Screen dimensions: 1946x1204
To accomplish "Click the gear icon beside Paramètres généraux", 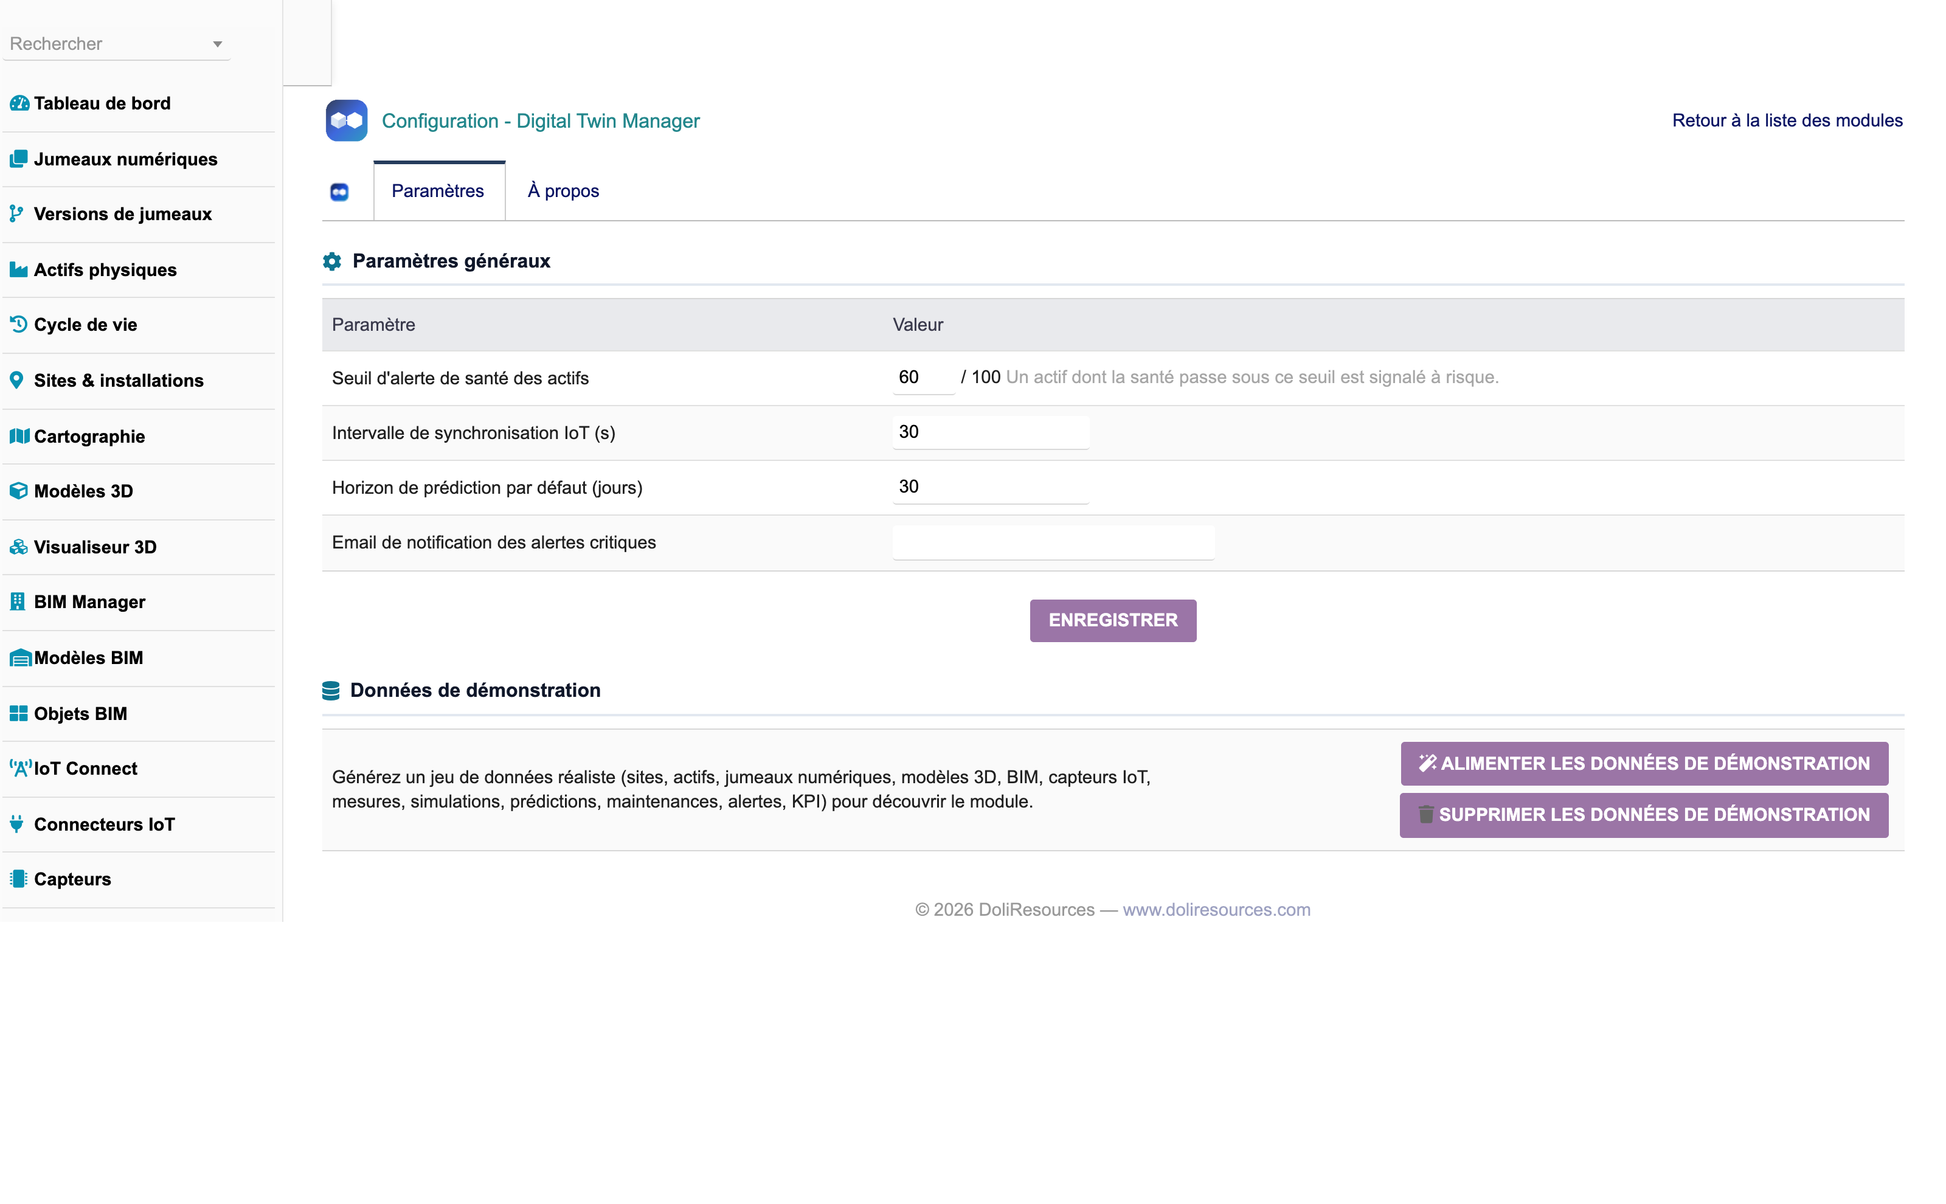I will [332, 261].
